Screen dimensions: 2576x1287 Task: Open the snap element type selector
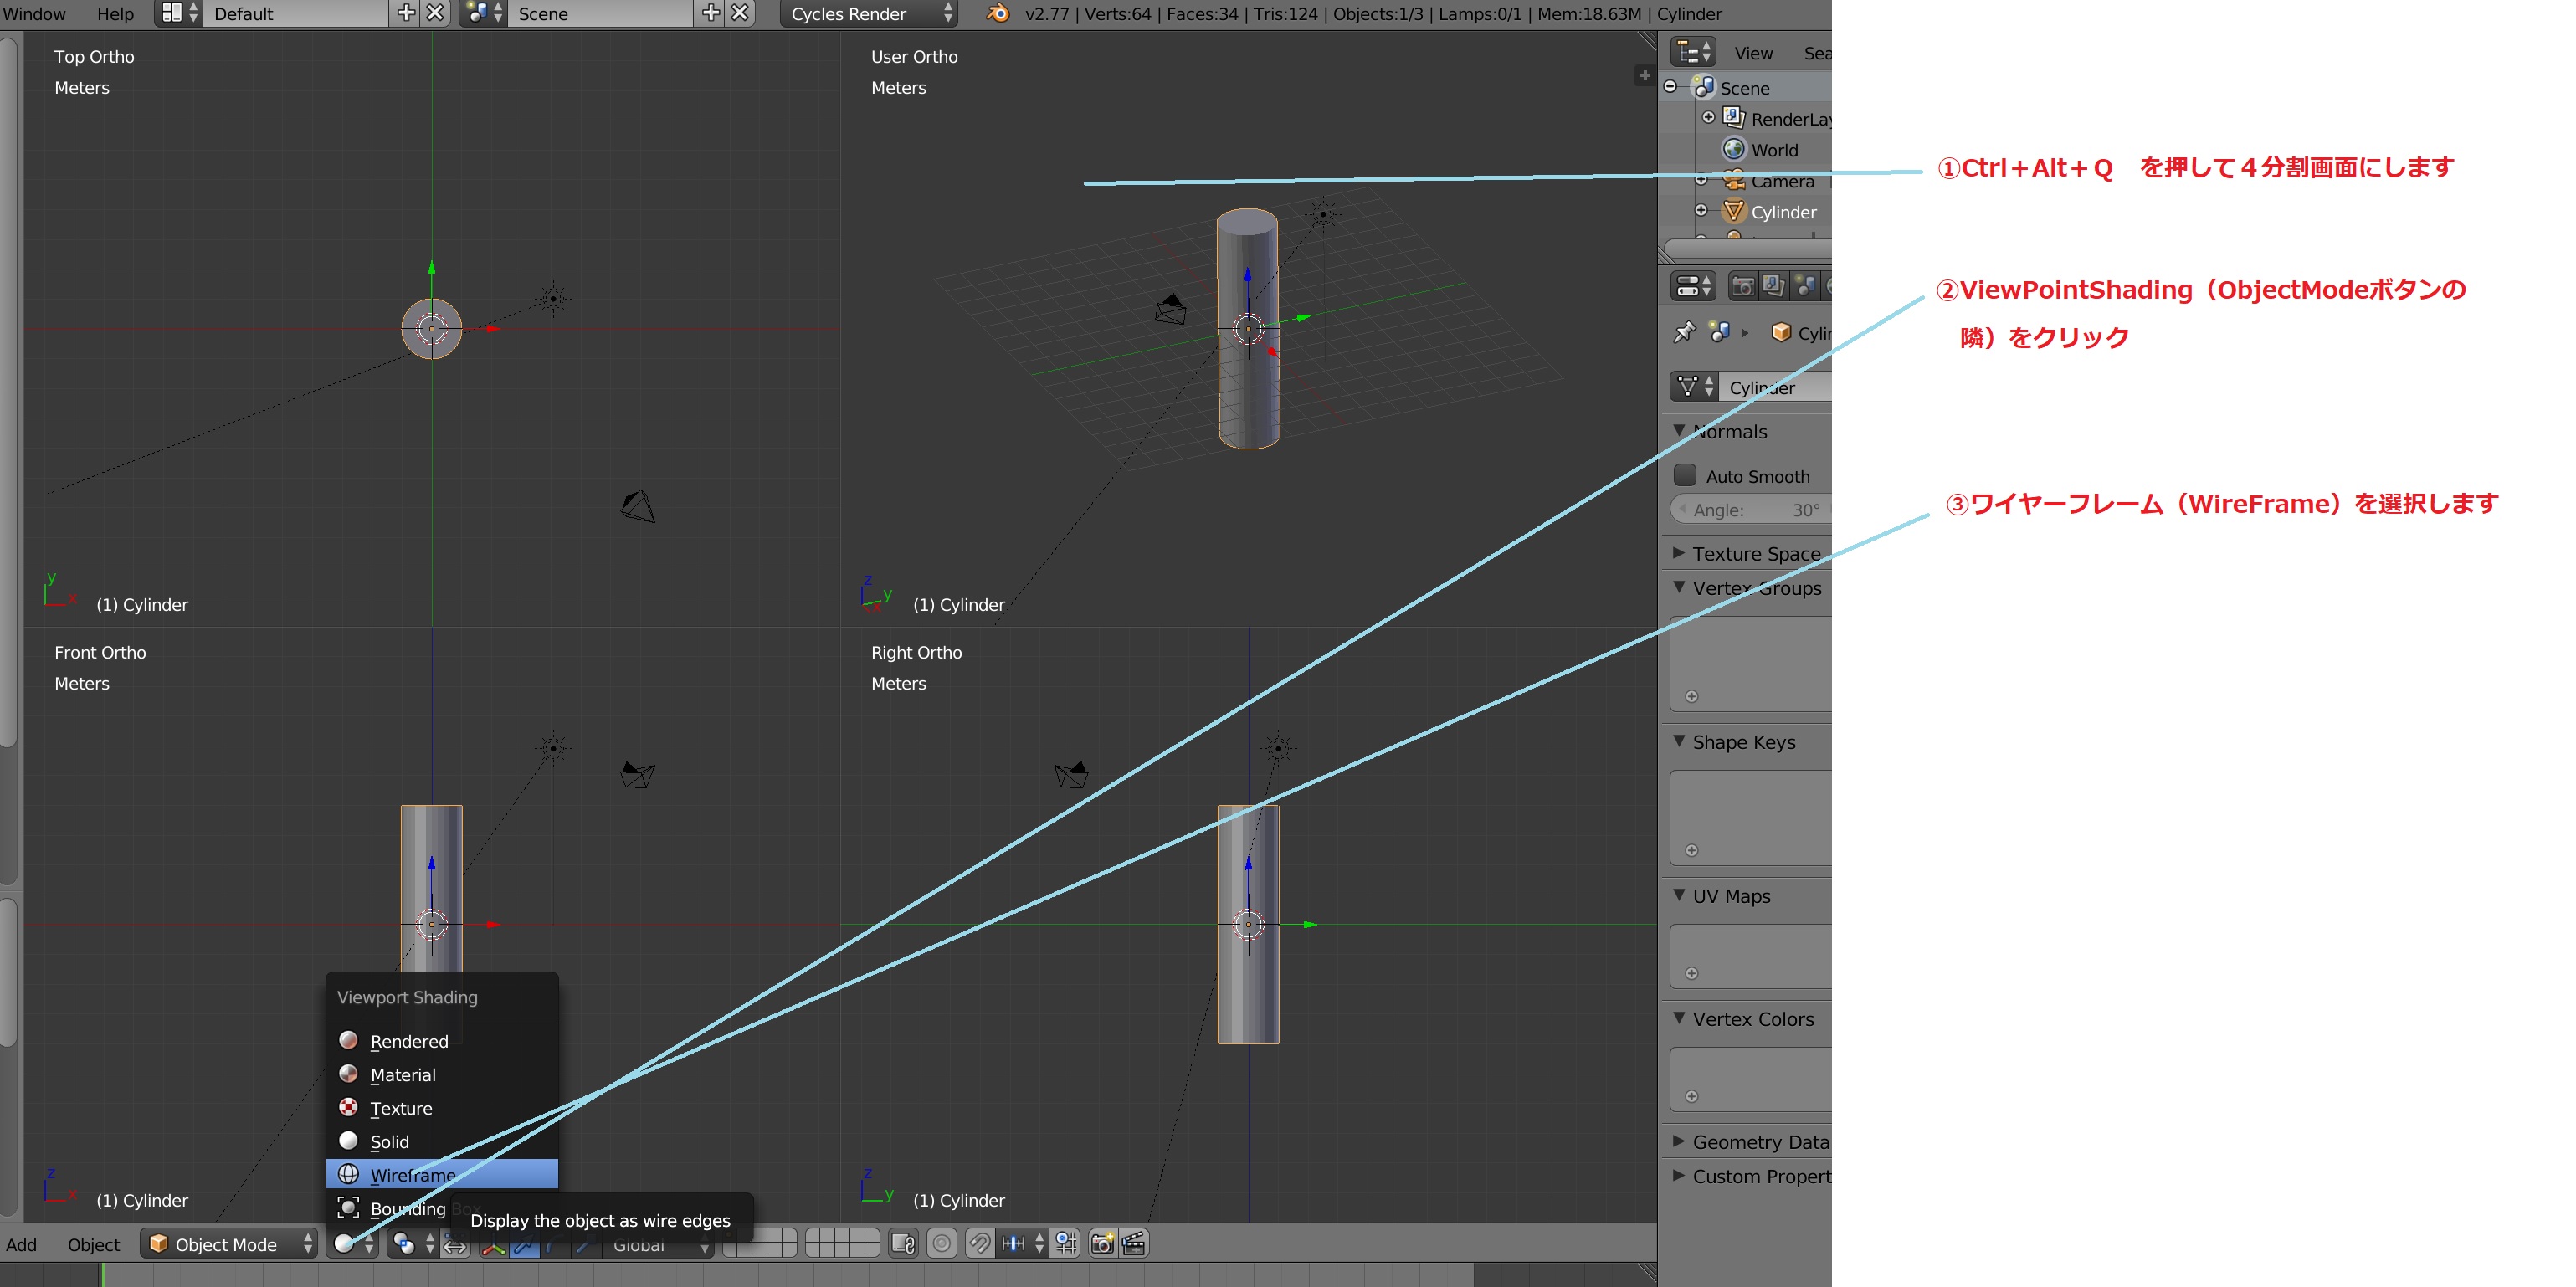point(1023,1243)
